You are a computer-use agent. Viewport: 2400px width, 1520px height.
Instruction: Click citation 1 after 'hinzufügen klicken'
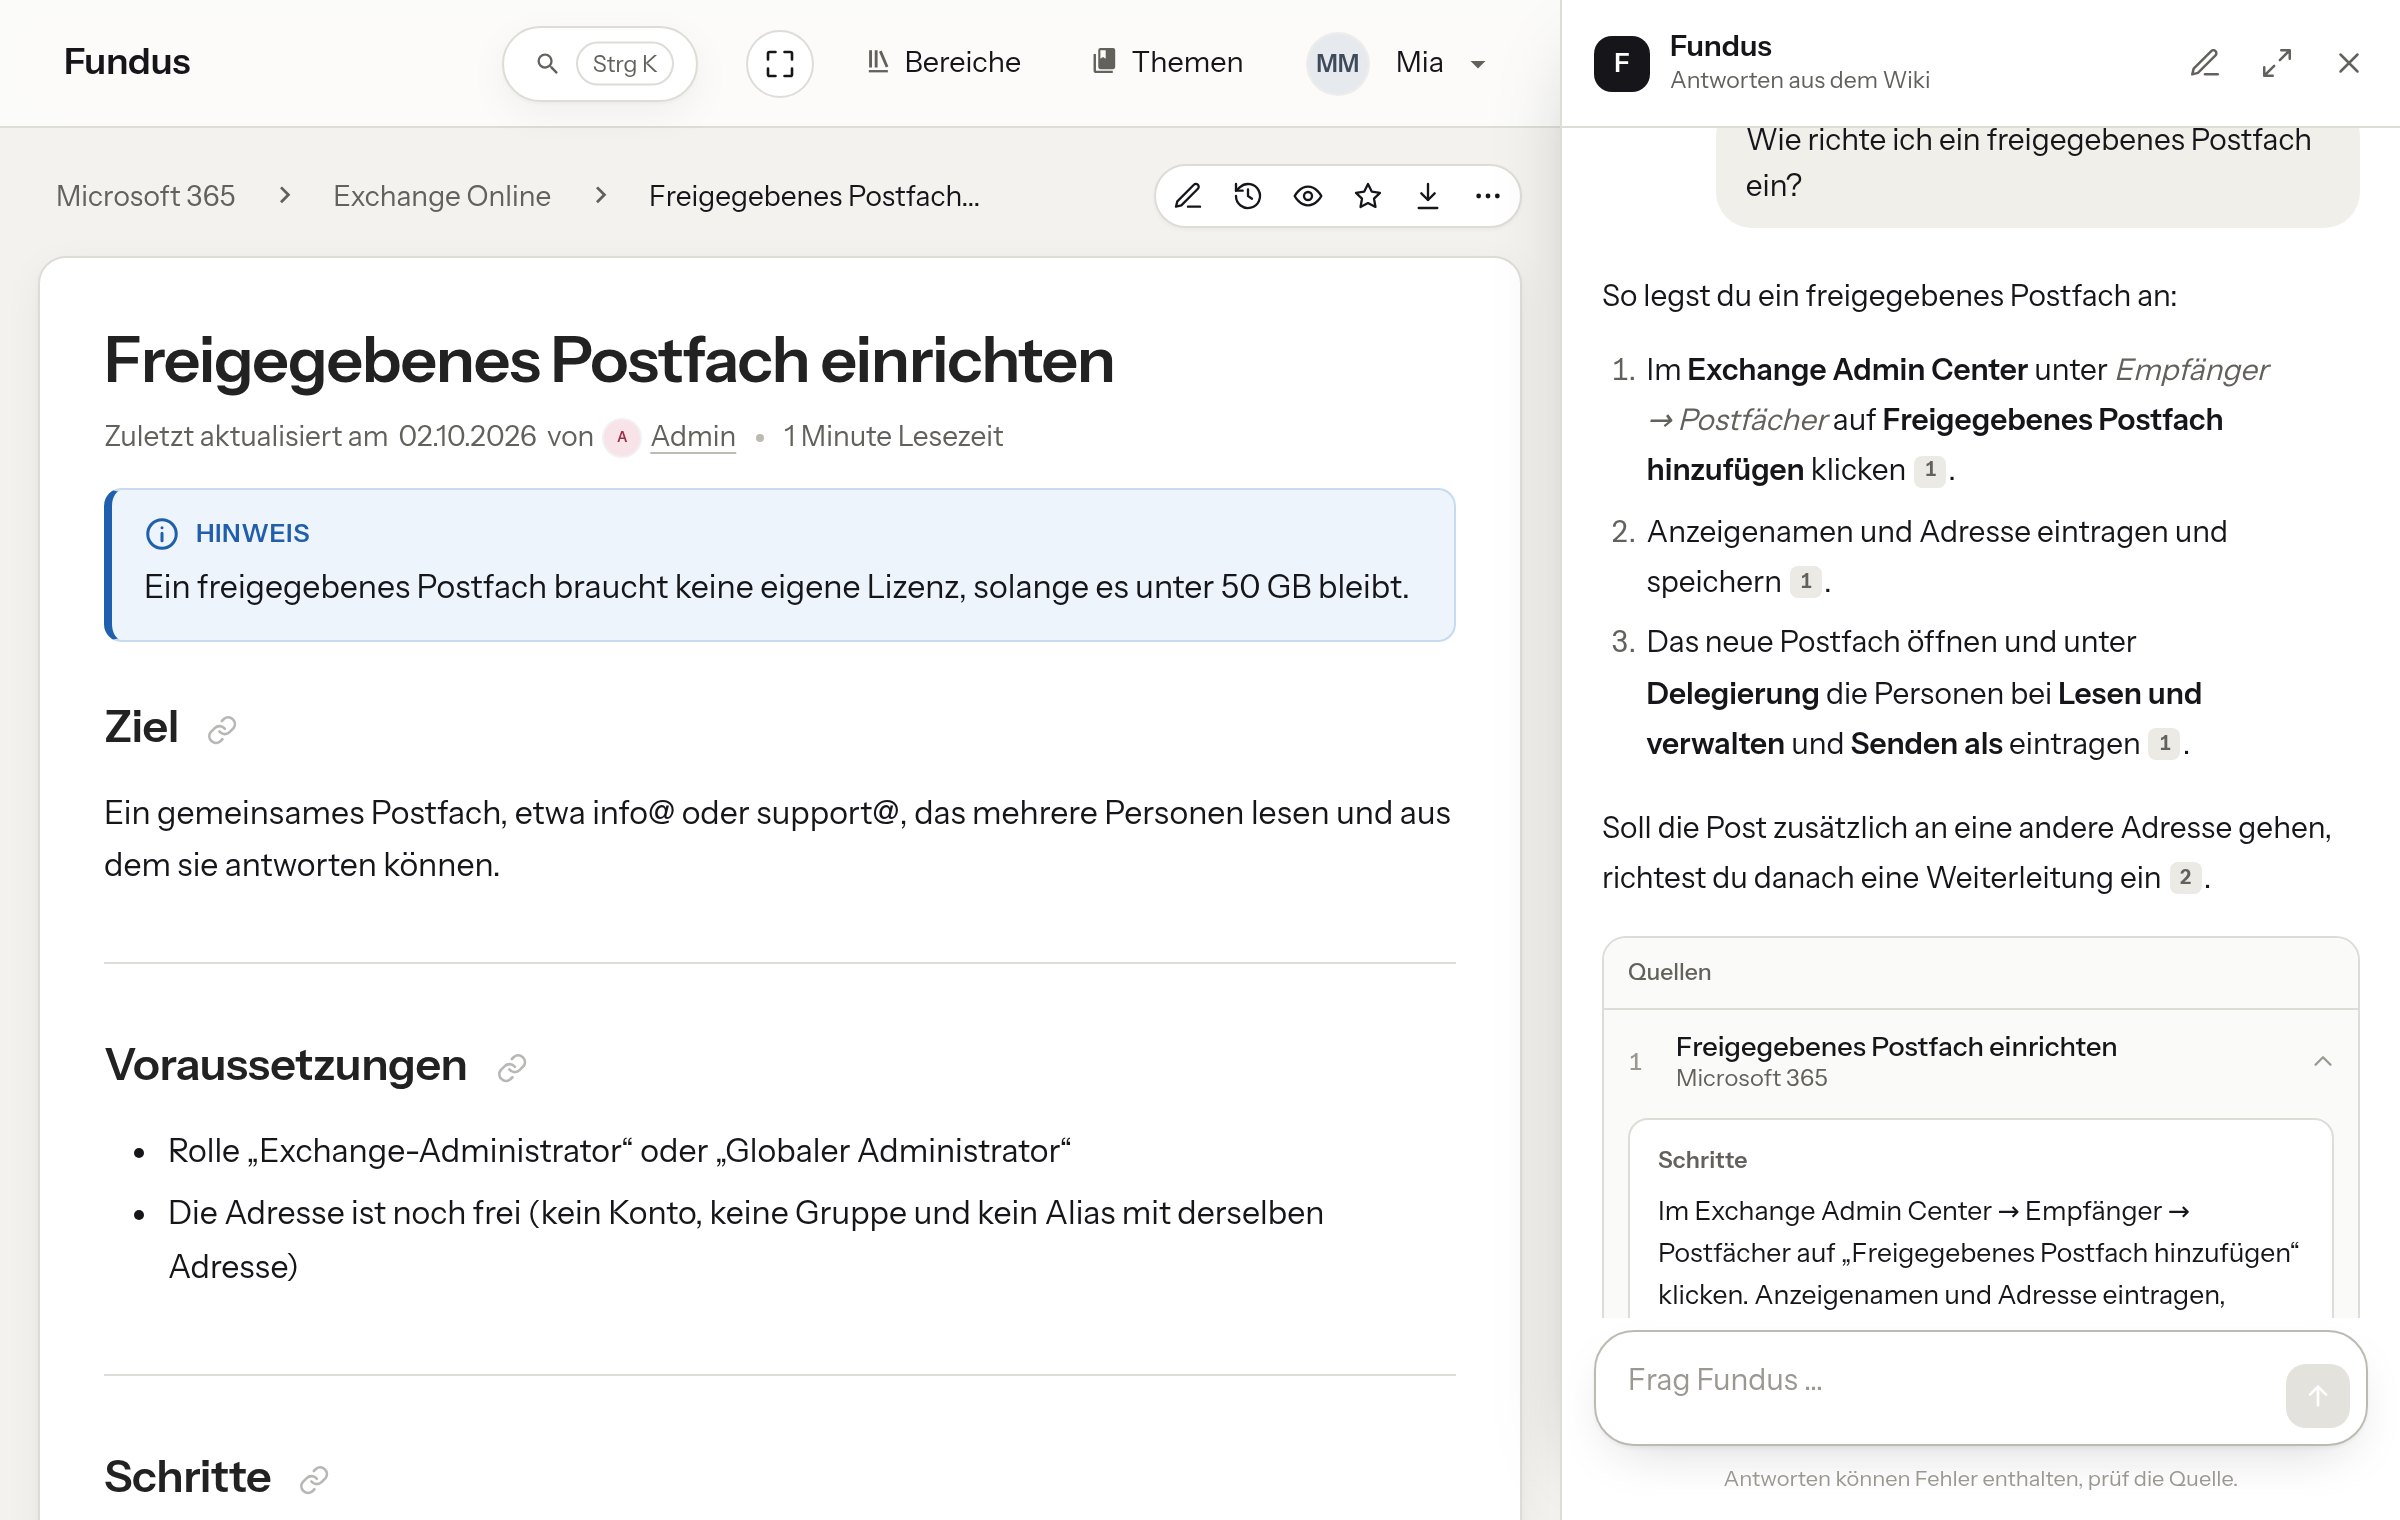[1930, 470]
